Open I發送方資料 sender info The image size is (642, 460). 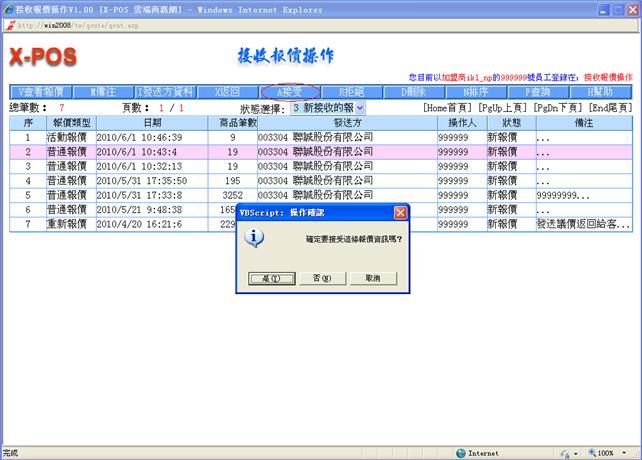coord(166,92)
